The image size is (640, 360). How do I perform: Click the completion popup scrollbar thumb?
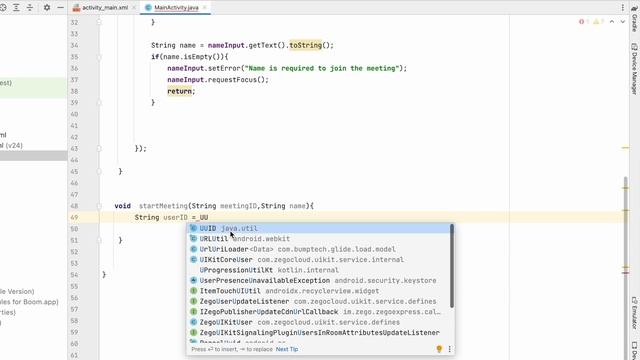pos(452,266)
